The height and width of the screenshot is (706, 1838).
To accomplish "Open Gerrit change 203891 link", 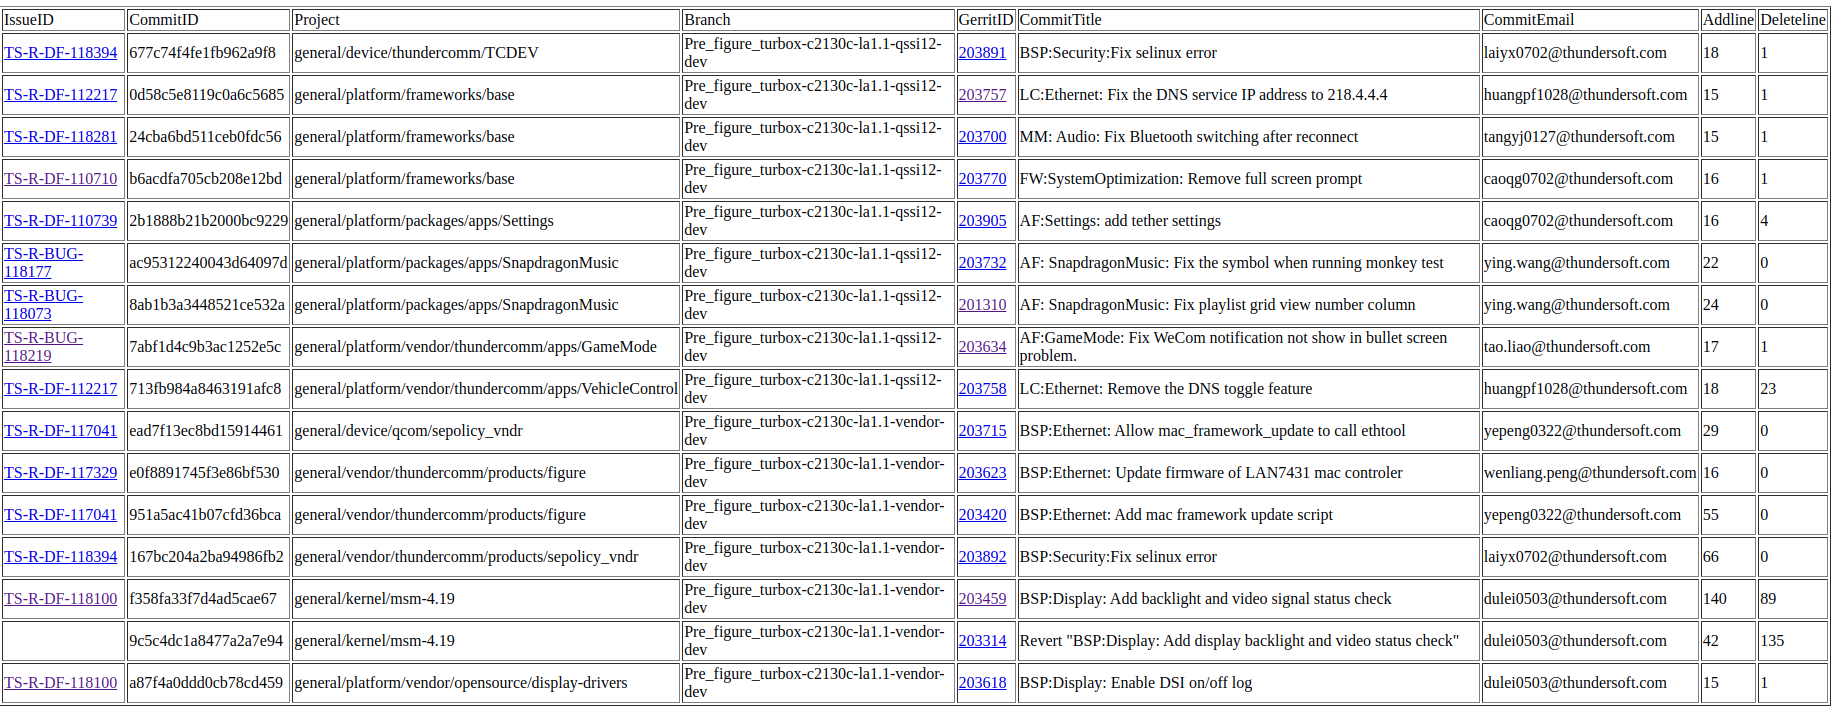I will click(982, 53).
